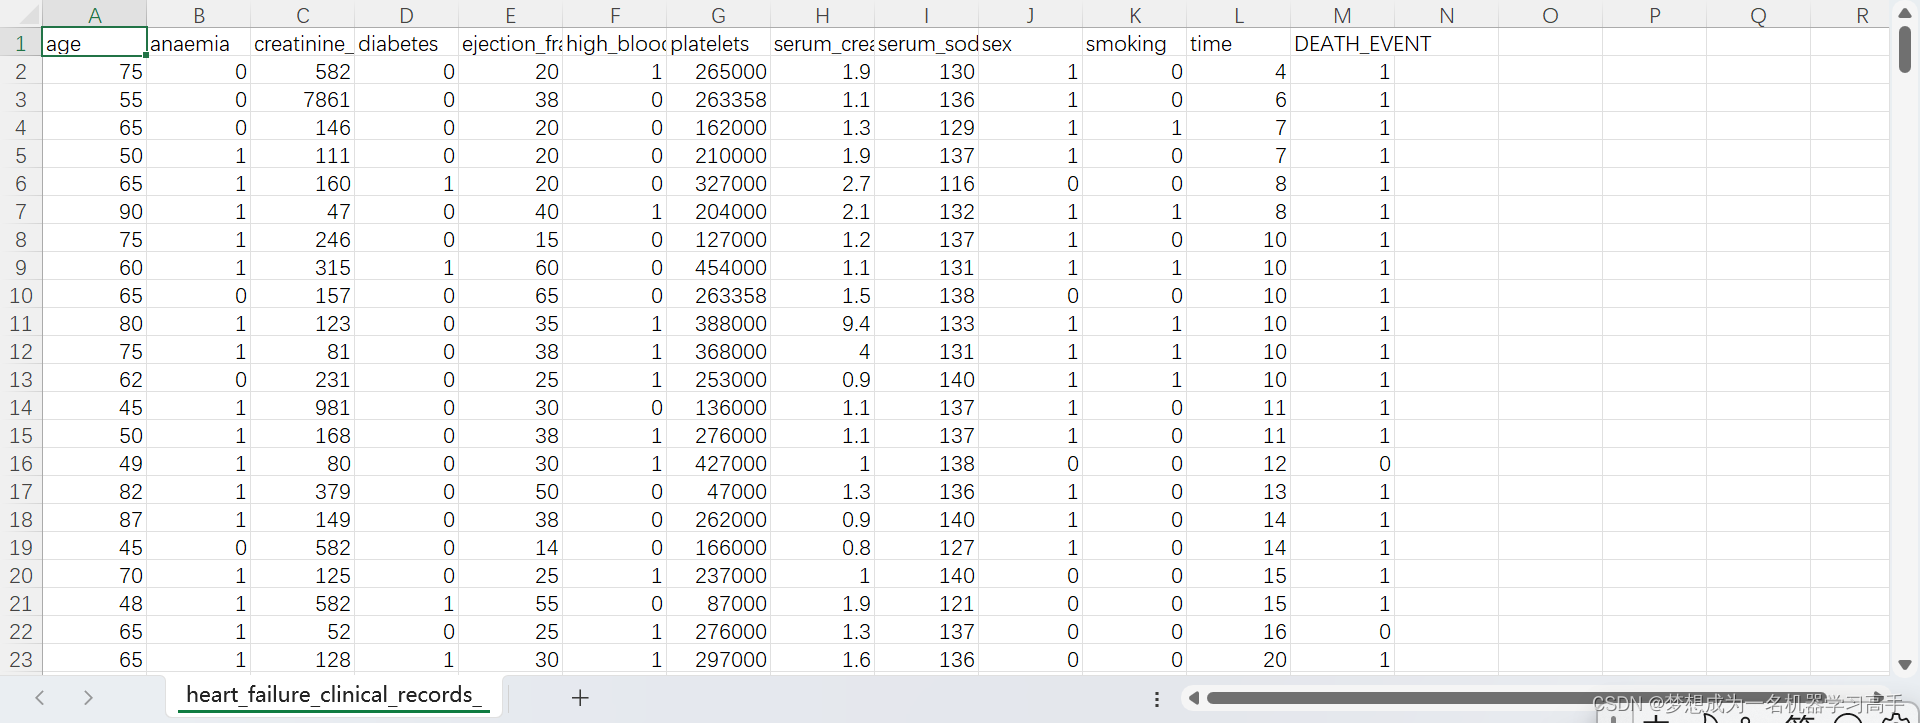Viewport: 1920px width, 723px height.
Task: Select row 7 header
Action: coord(20,211)
